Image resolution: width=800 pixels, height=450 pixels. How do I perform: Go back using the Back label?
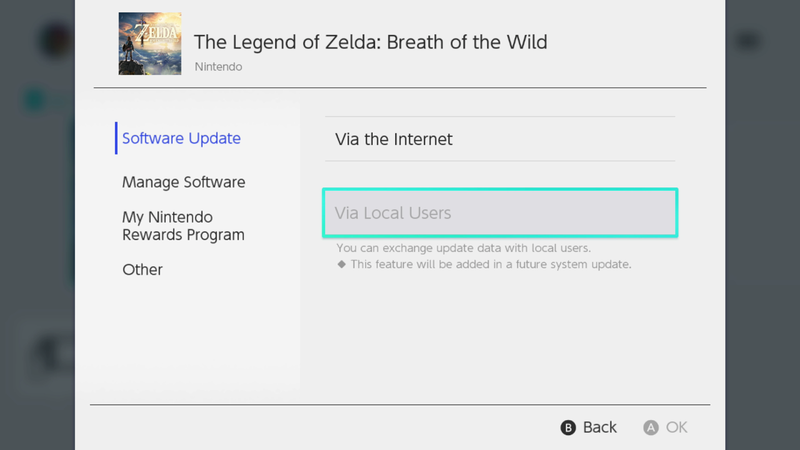(600, 427)
